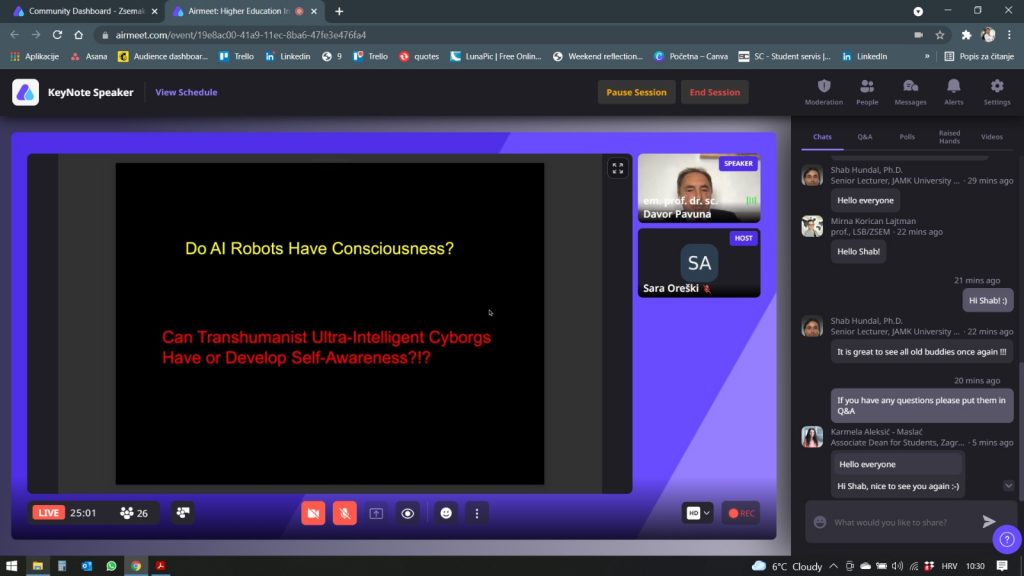
Task: Open Popis za čitanje reading list
Action: [979, 56]
